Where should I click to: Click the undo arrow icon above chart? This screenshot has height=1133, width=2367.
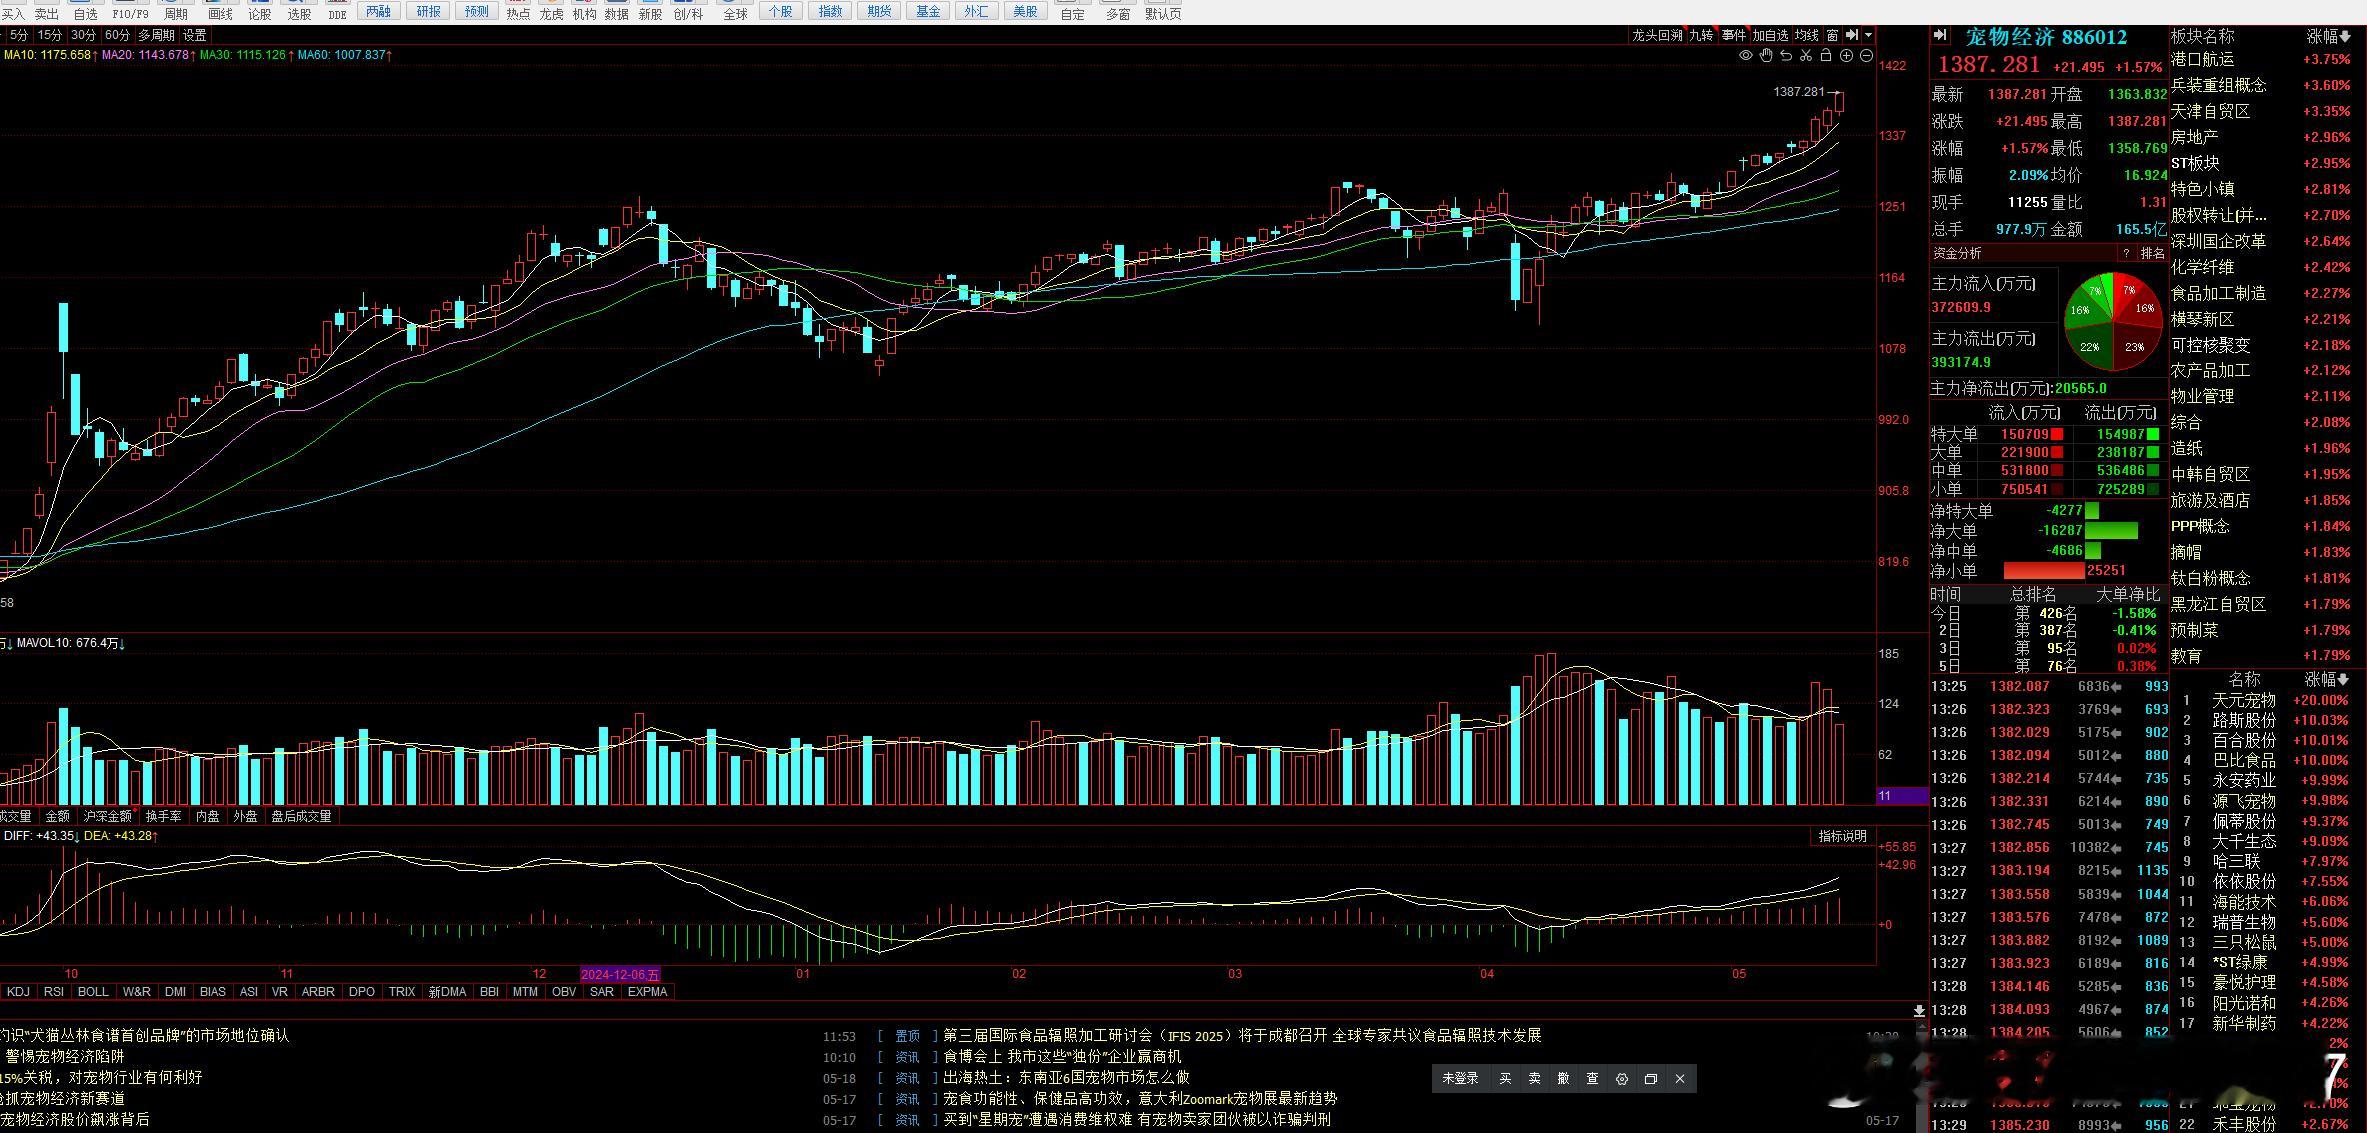click(1786, 56)
